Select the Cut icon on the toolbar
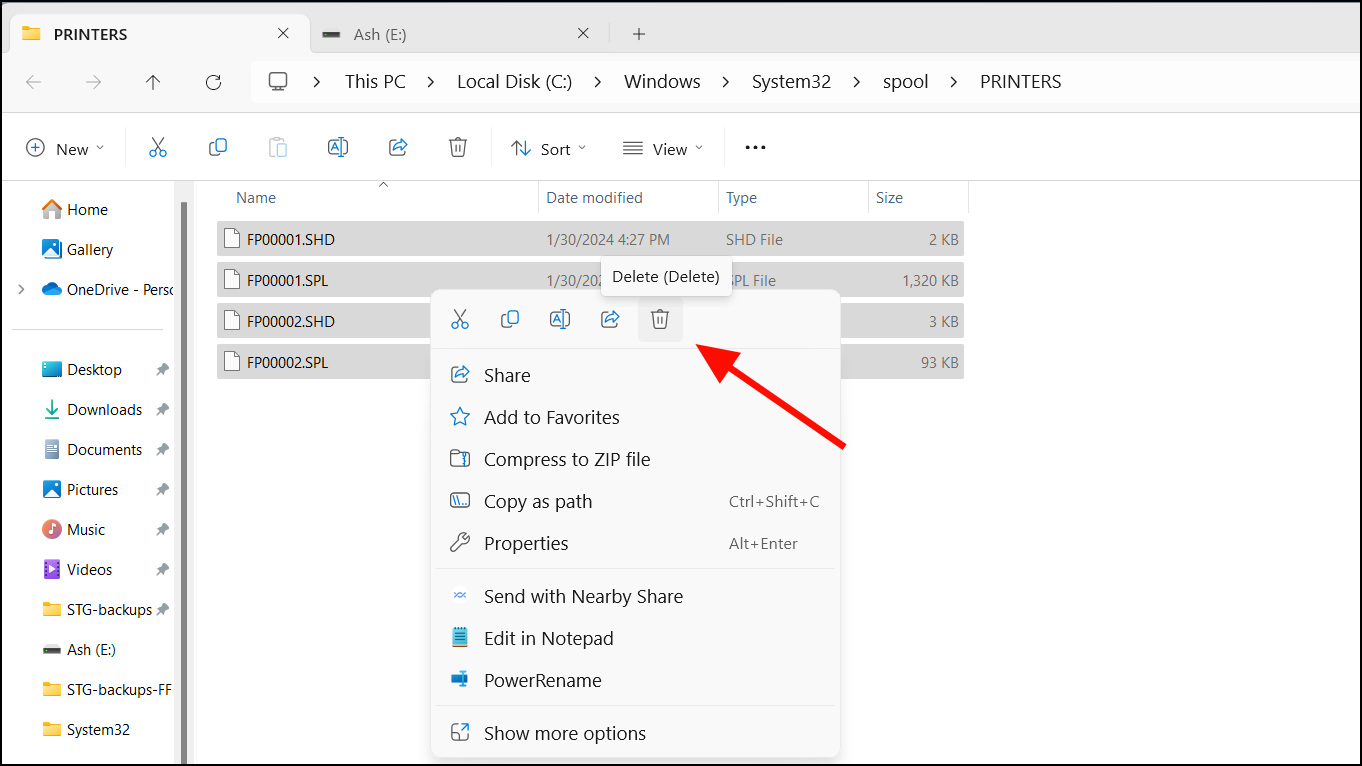The width and height of the screenshot is (1362, 766). (158, 147)
